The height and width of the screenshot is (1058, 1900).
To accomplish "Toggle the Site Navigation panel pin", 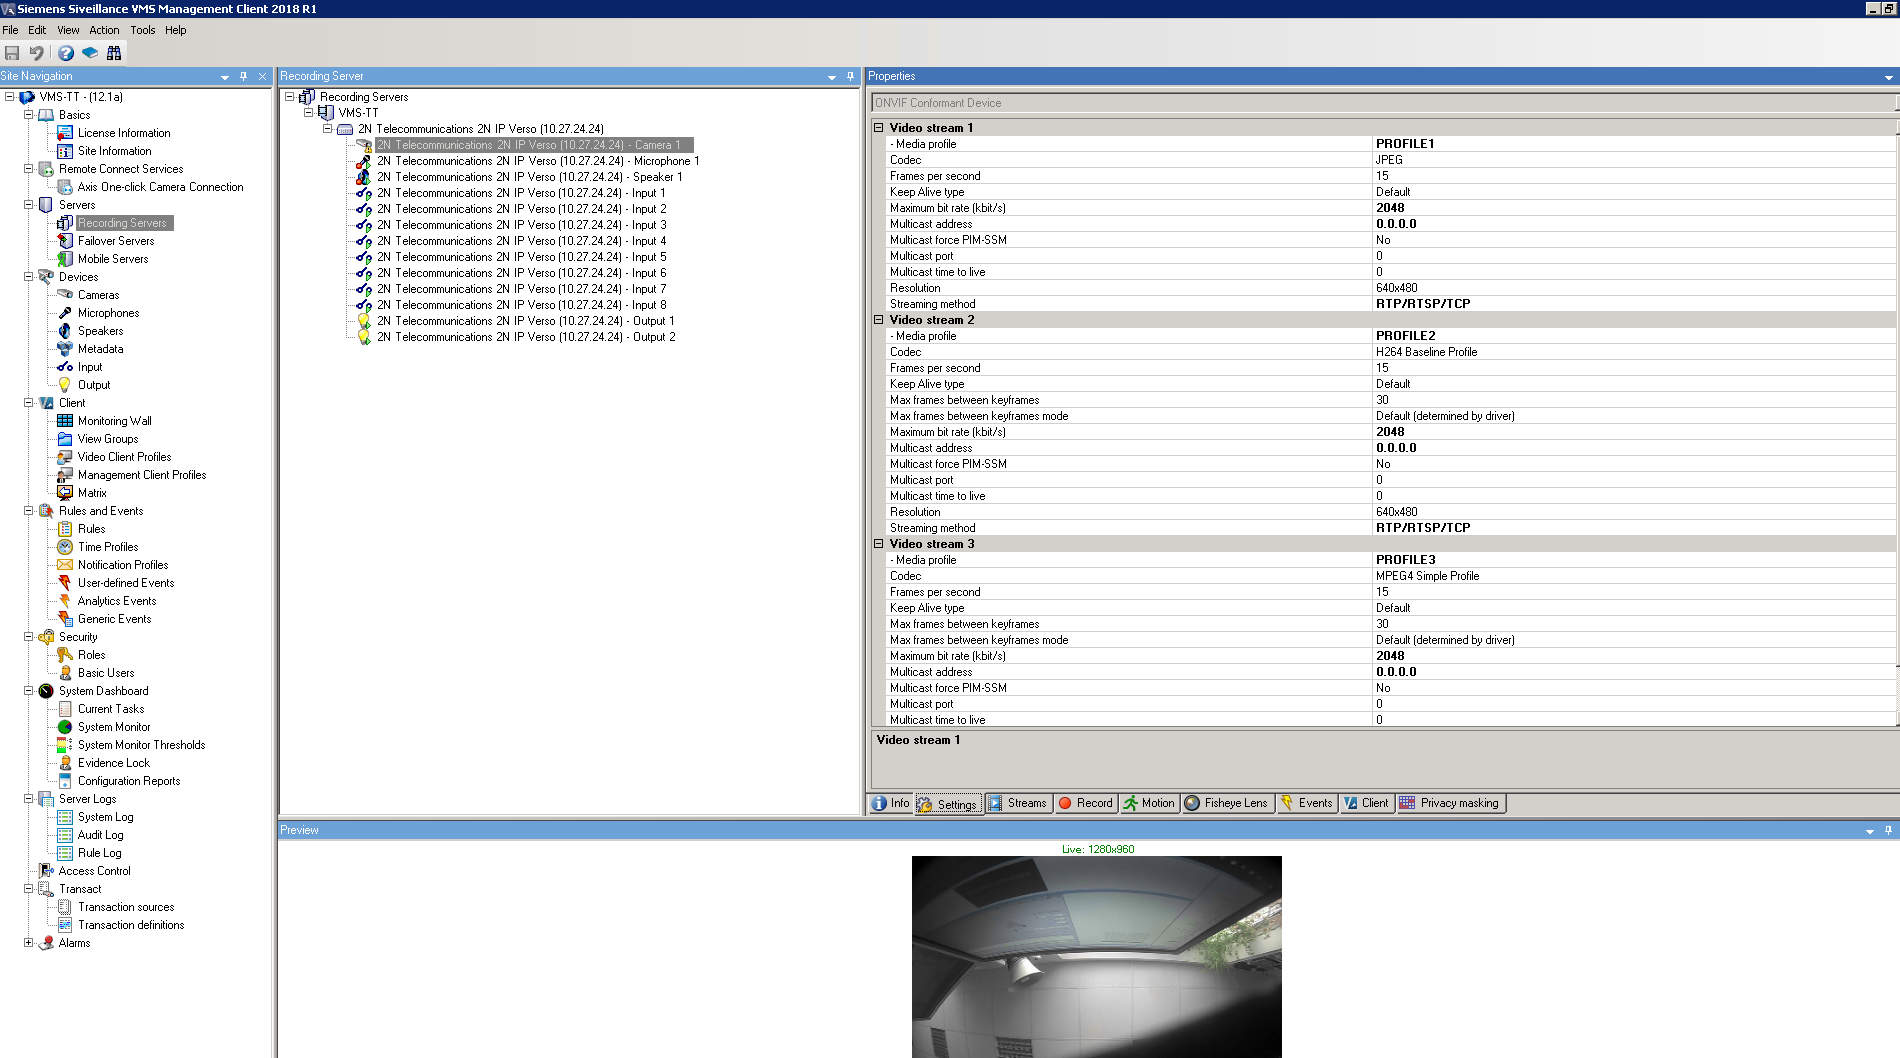I will 243,76.
